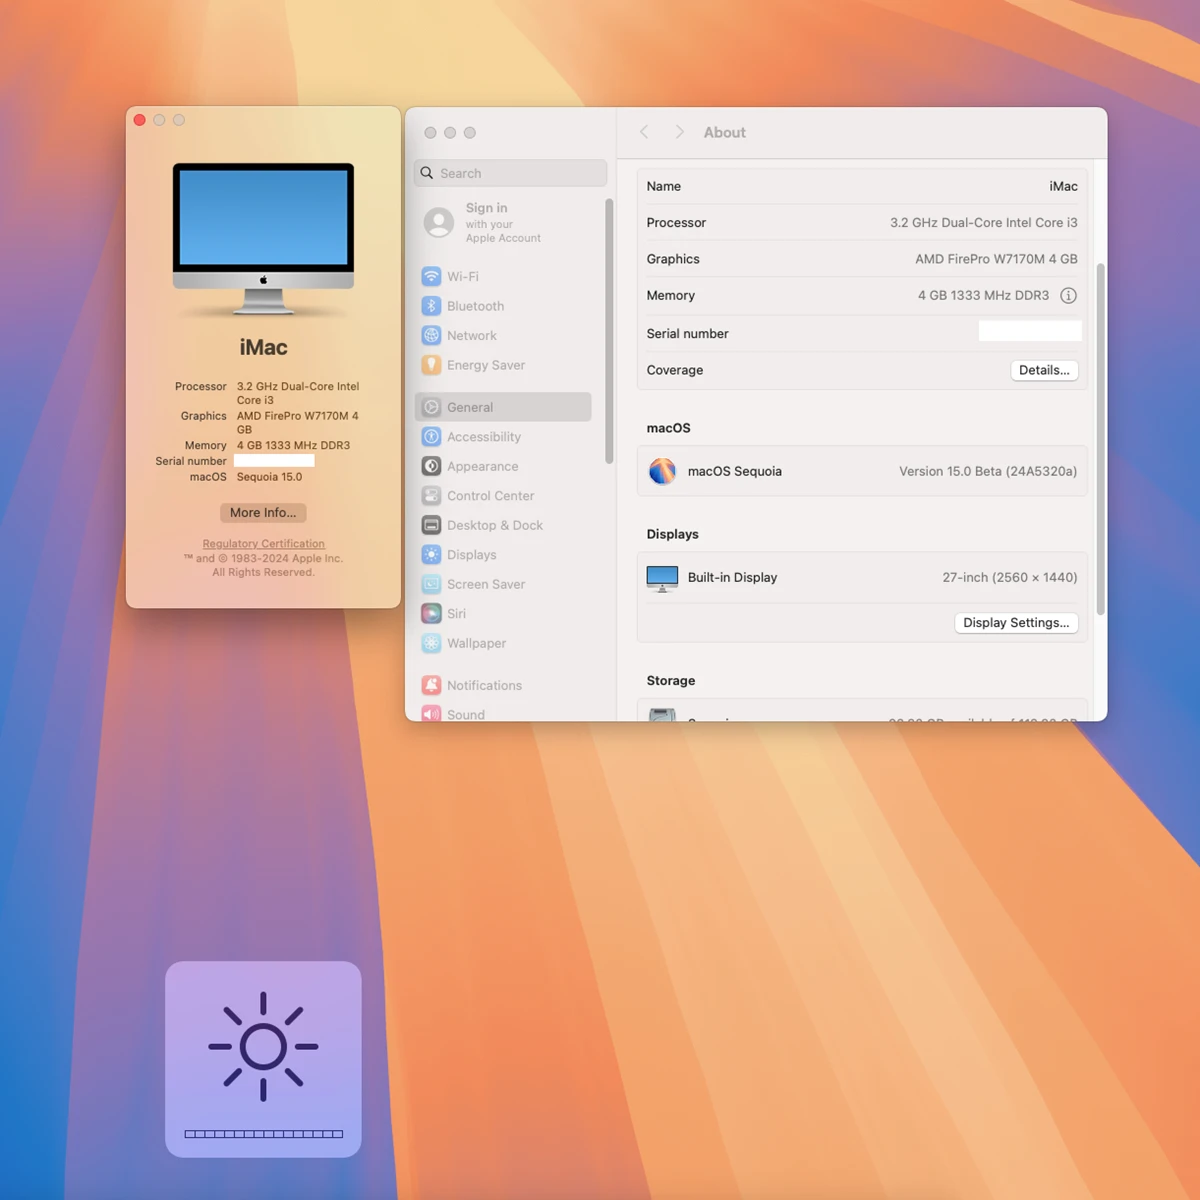1200x1200 pixels.
Task: Click "AMD FirePro W7170M 4 GB" in Settings
Action: [x=996, y=259]
